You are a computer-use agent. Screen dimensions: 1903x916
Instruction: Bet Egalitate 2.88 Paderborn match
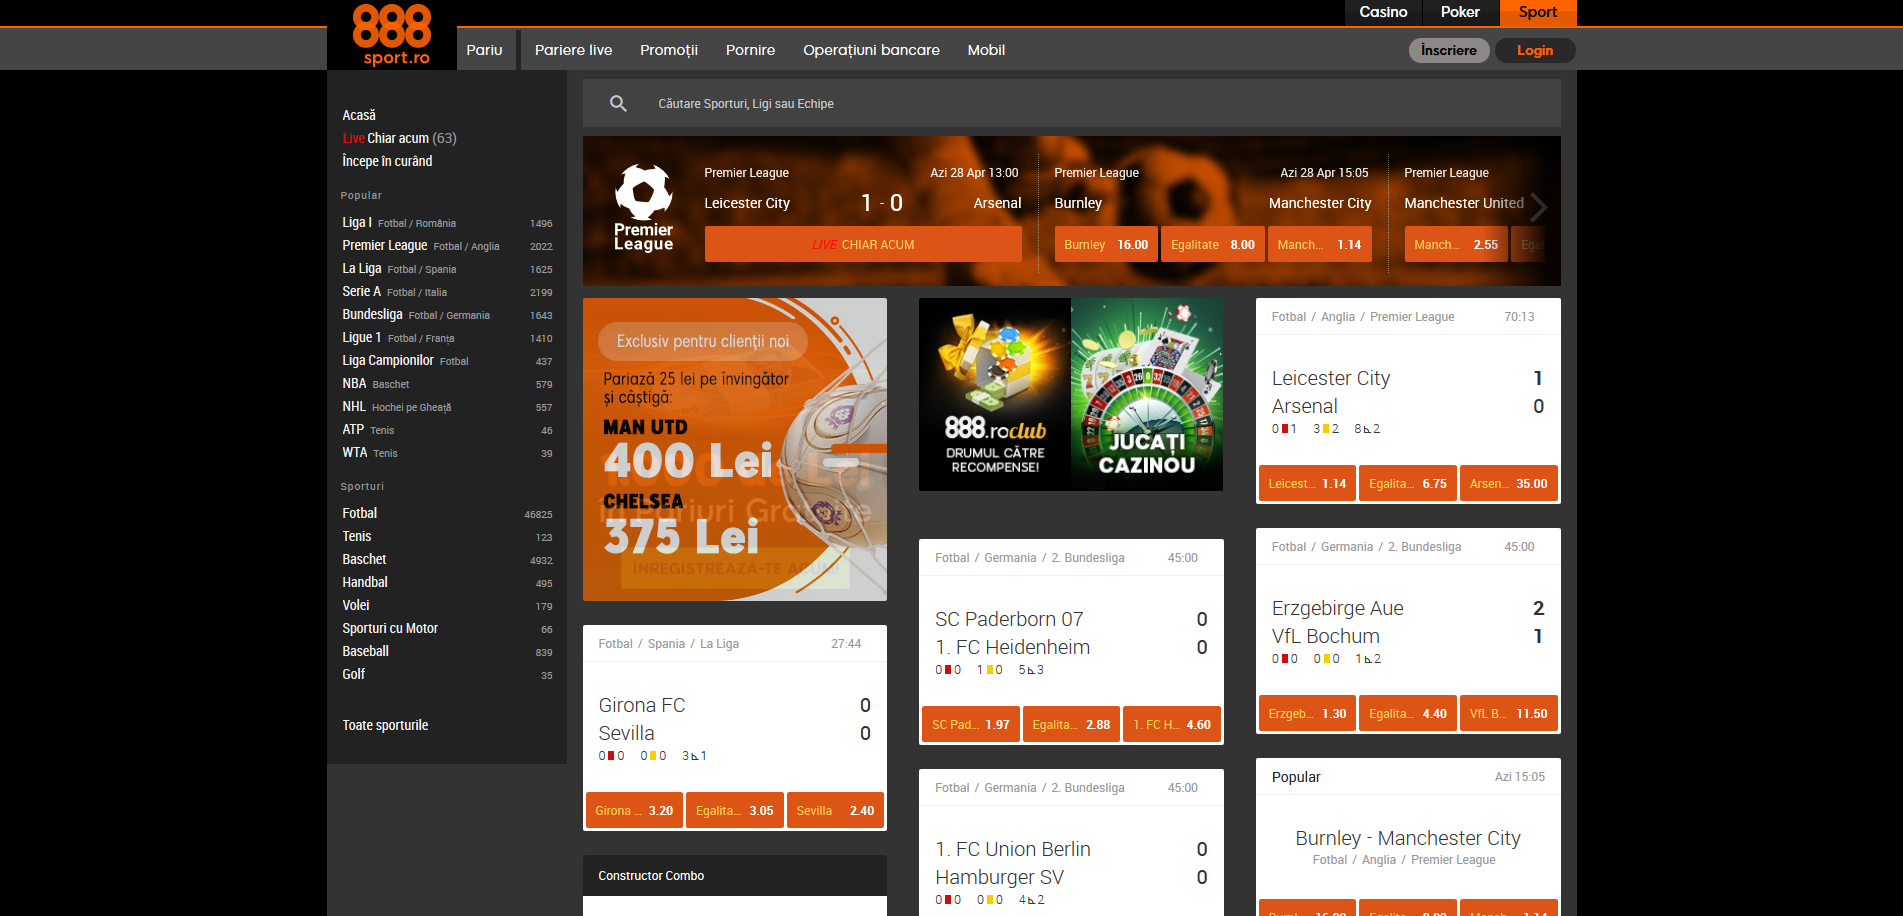point(1071,725)
